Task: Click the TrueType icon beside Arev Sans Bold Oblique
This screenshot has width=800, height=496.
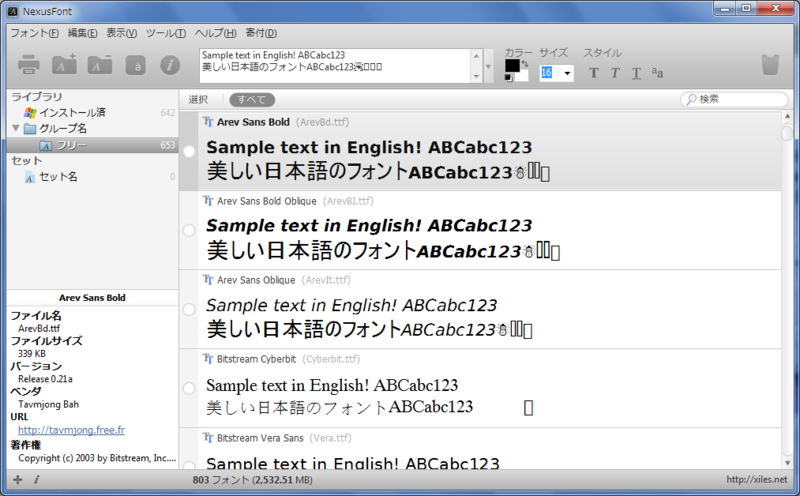Action: coord(208,201)
